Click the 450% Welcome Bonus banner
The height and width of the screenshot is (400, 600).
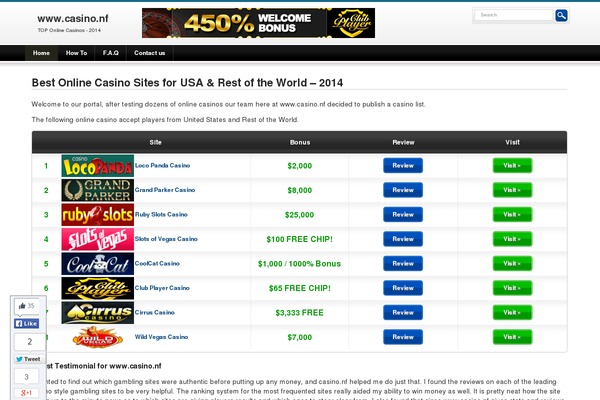[258, 23]
